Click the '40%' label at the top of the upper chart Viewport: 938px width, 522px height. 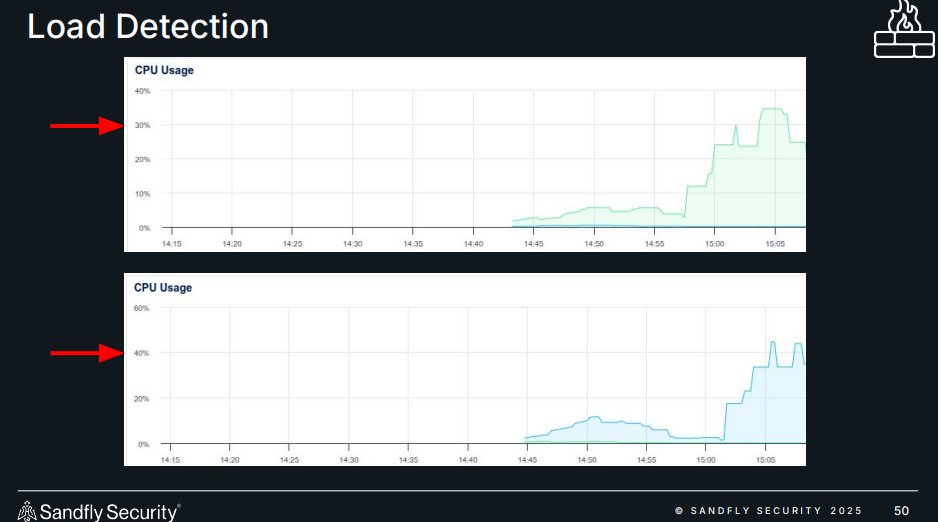pyautogui.click(x=142, y=91)
